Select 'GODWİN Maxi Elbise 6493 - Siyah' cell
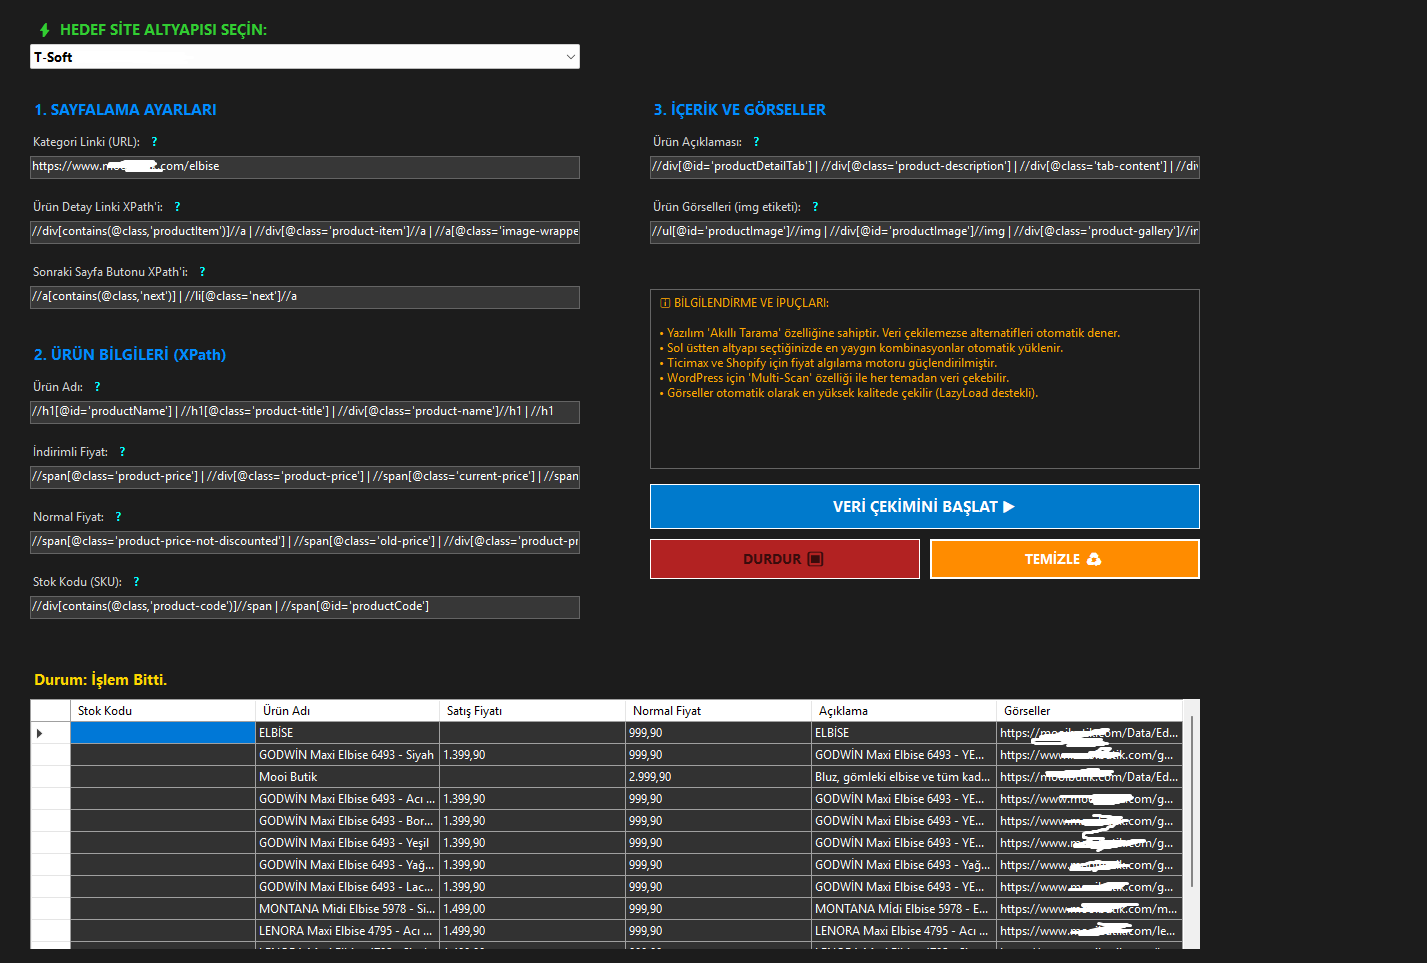This screenshot has width=1427, height=963. click(x=347, y=755)
